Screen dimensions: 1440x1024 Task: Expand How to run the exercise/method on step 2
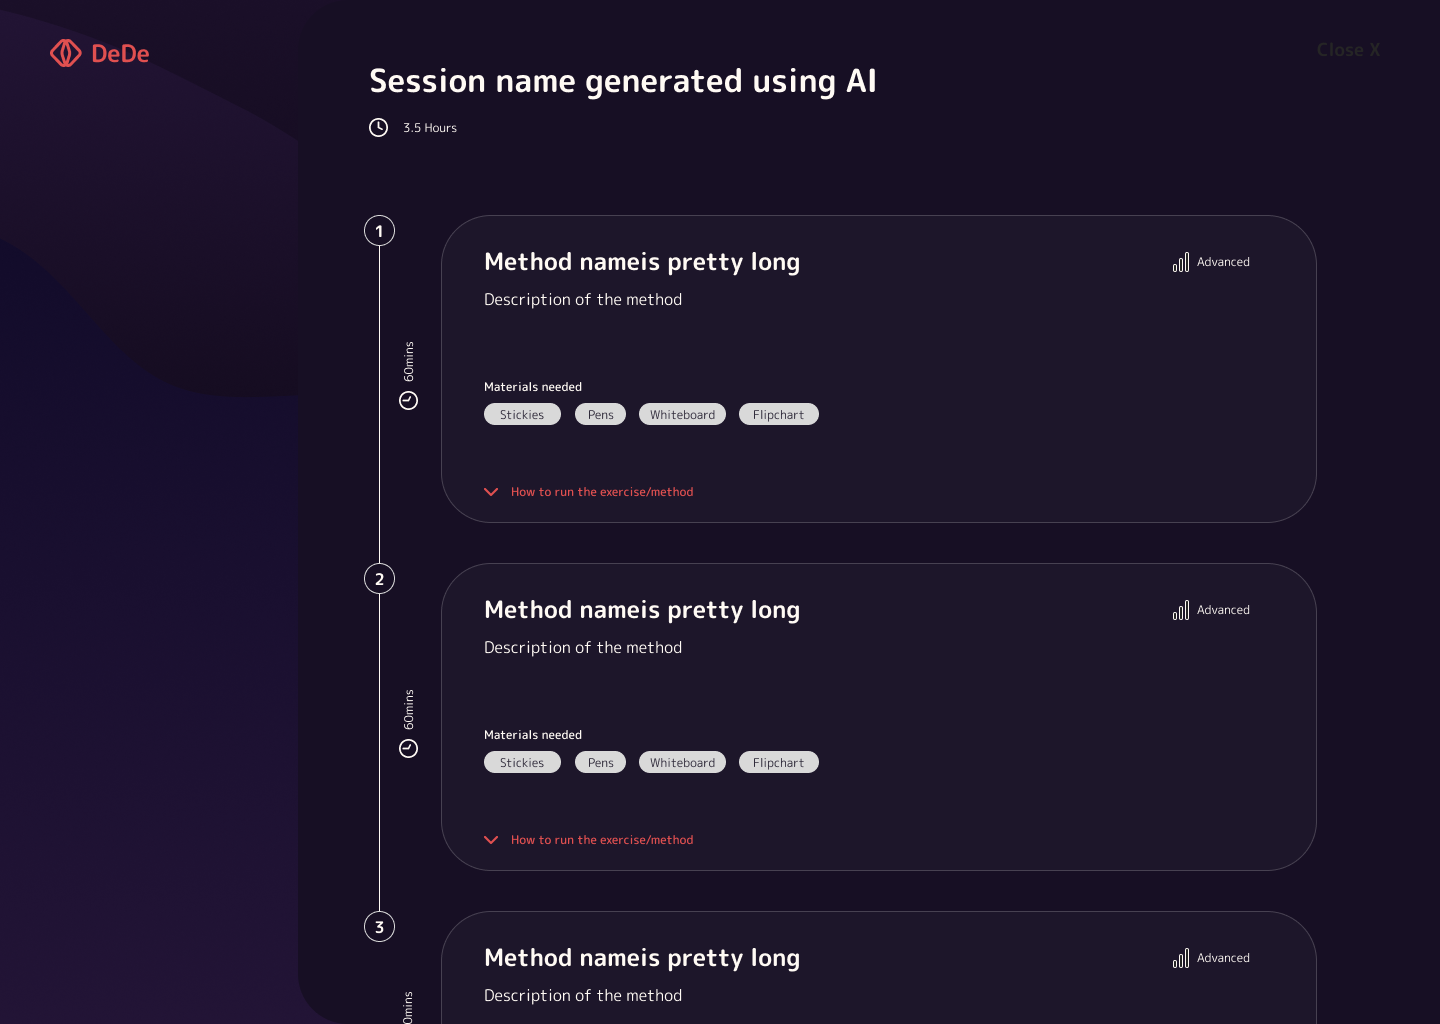(602, 839)
